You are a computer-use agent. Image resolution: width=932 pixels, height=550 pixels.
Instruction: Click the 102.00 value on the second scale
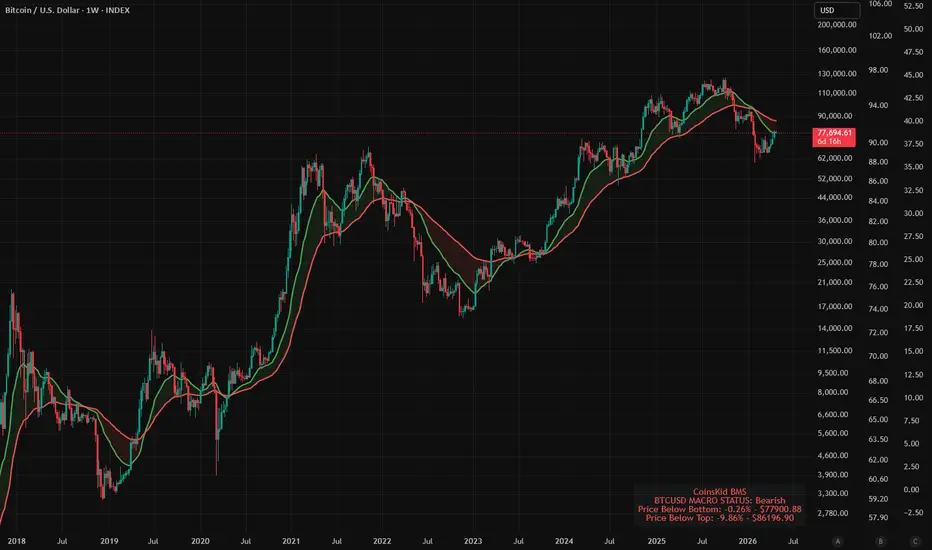880,36
